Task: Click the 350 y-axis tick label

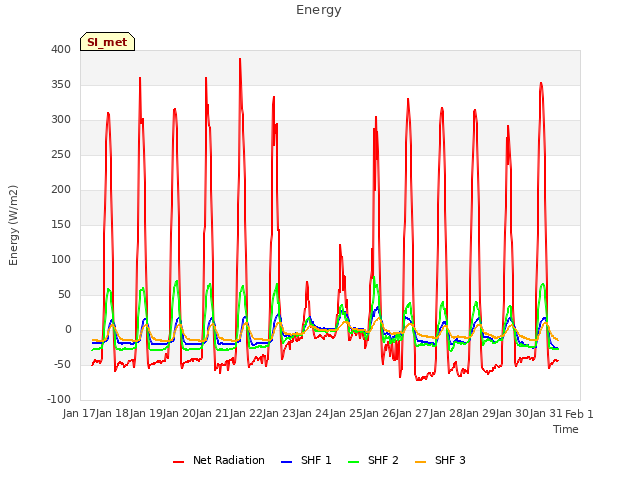Action: (61, 85)
